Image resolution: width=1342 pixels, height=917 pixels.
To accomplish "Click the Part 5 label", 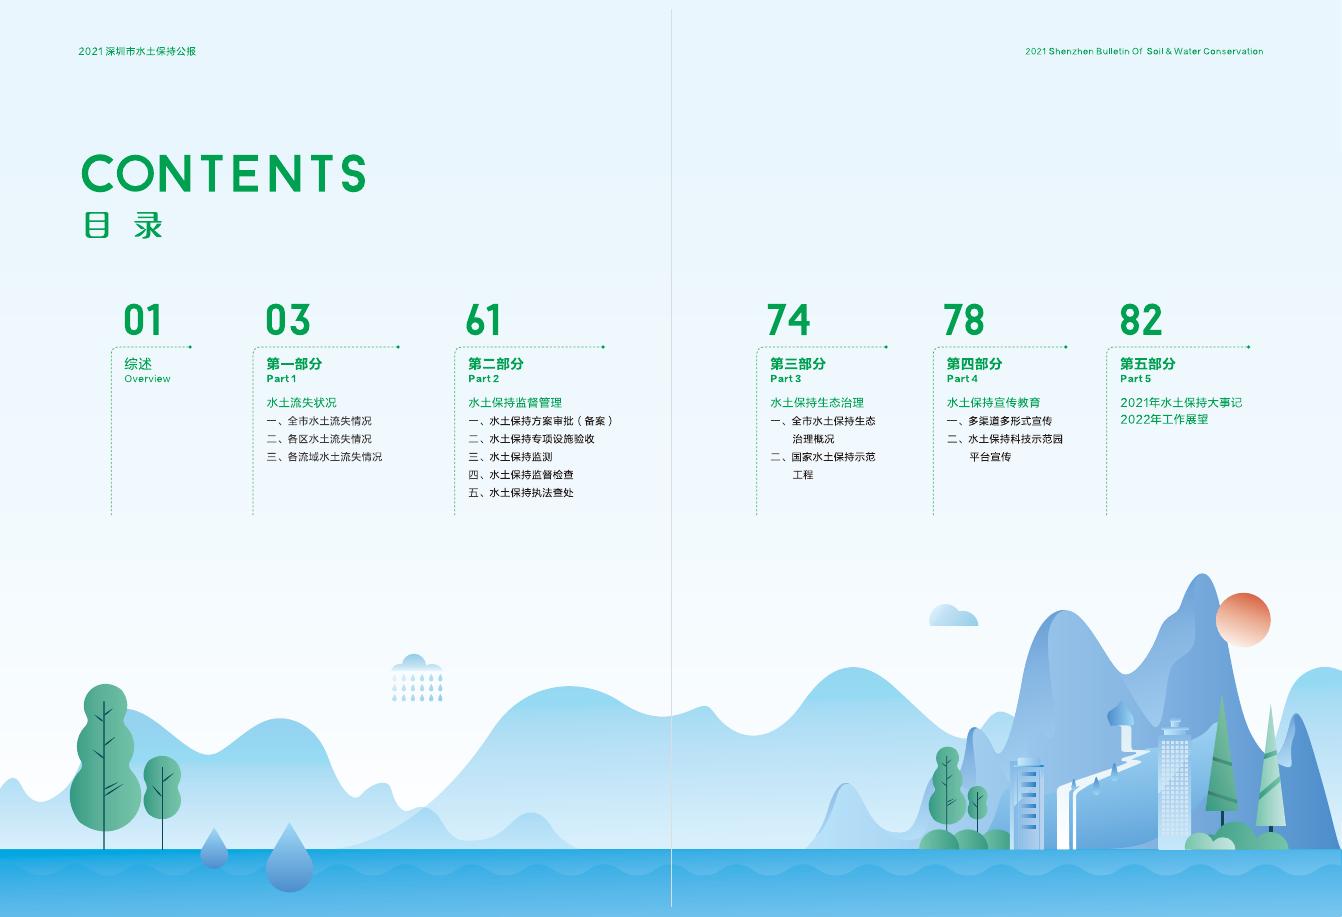I will (x=1136, y=379).
